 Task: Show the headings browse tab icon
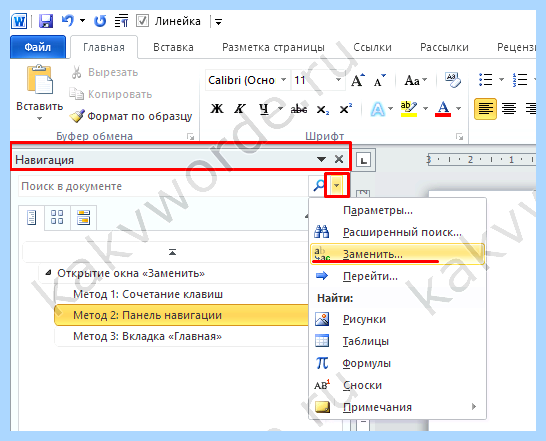coord(31,218)
